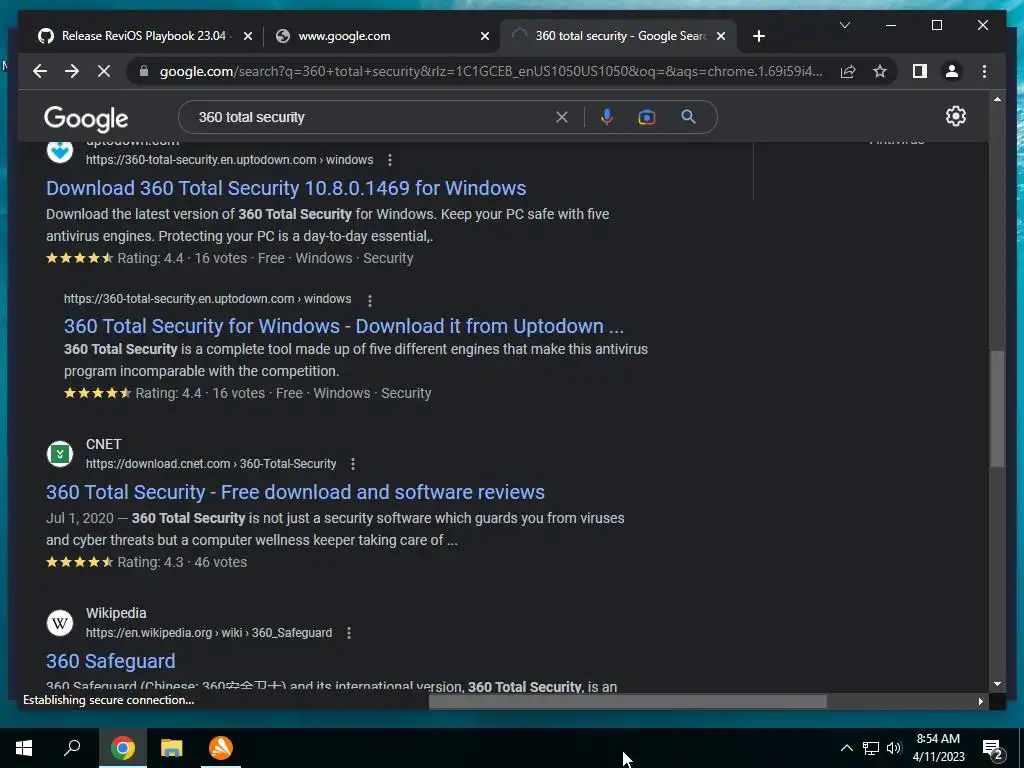Click the horizontal scrollbar thumb
The height and width of the screenshot is (768, 1024).
coord(628,701)
